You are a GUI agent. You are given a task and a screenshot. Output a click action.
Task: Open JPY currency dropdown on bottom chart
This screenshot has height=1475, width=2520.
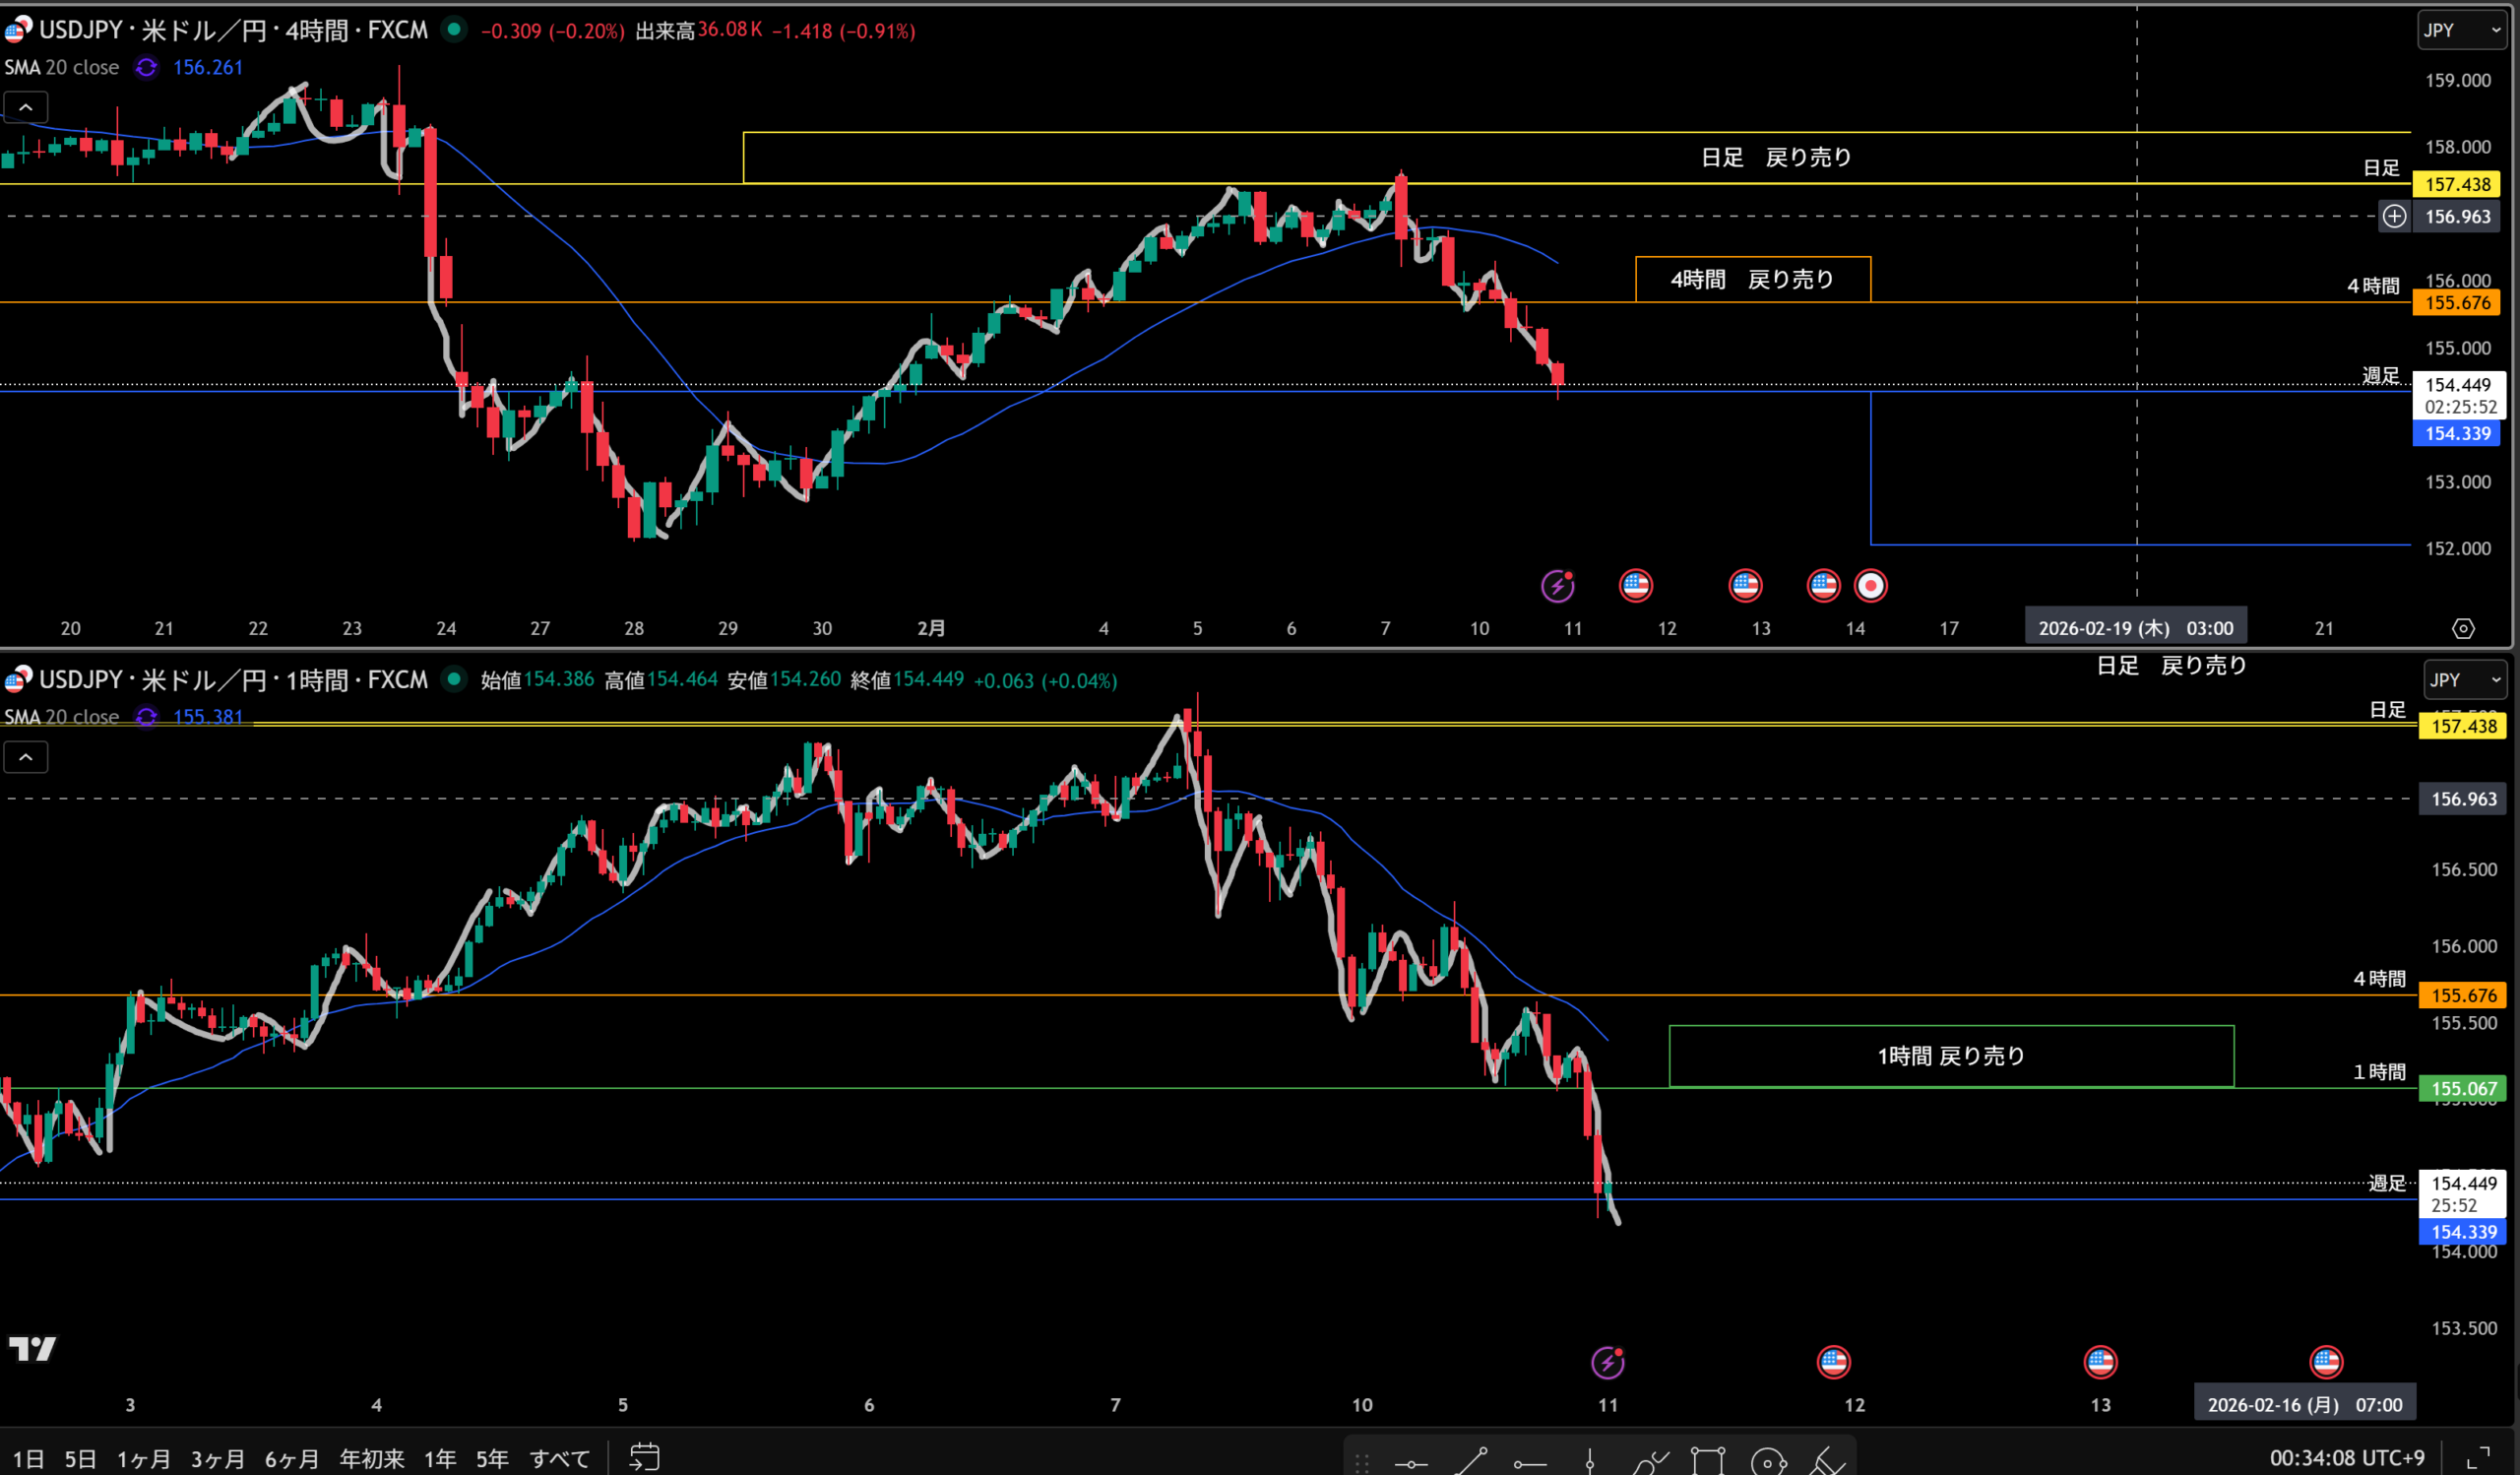(x=2464, y=680)
